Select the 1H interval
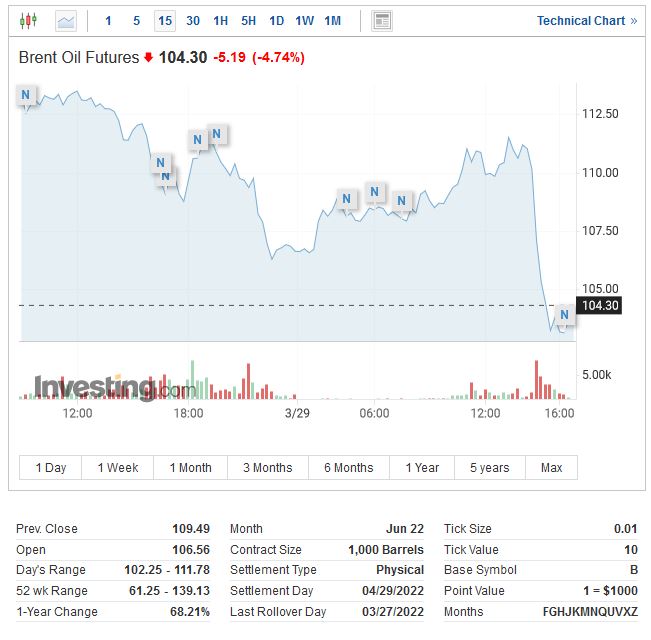Screen dimensions: 651x640 [x=221, y=21]
